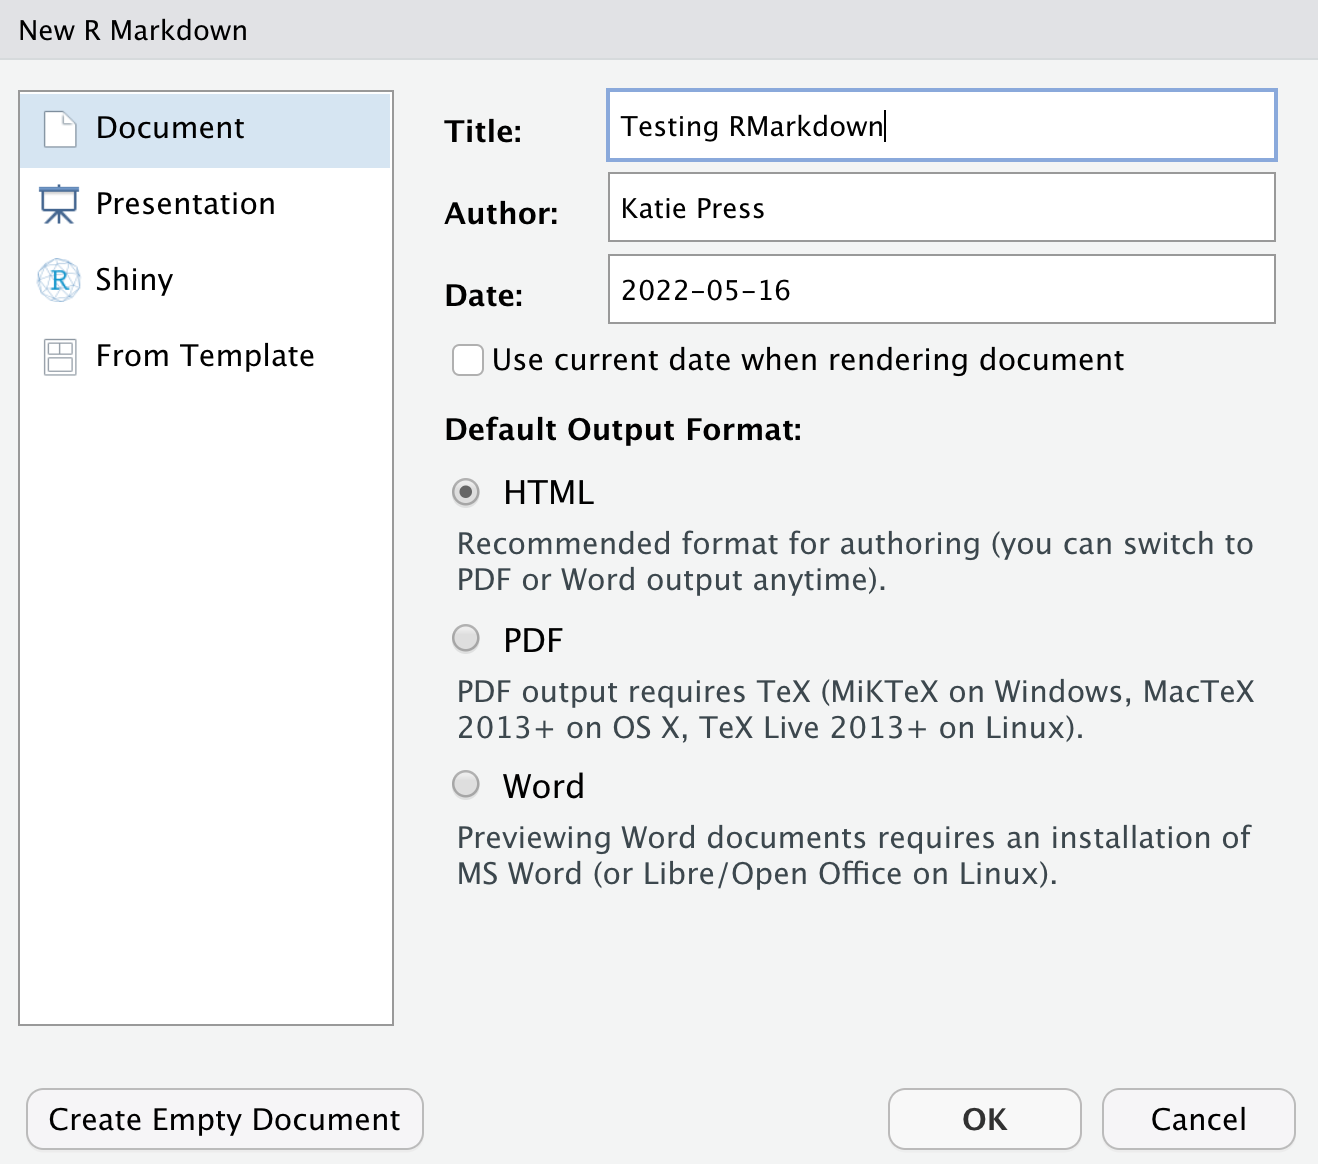Click the HTML format label
The width and height of the screenshot is (1318, 1164).
[x=549, y=493]
